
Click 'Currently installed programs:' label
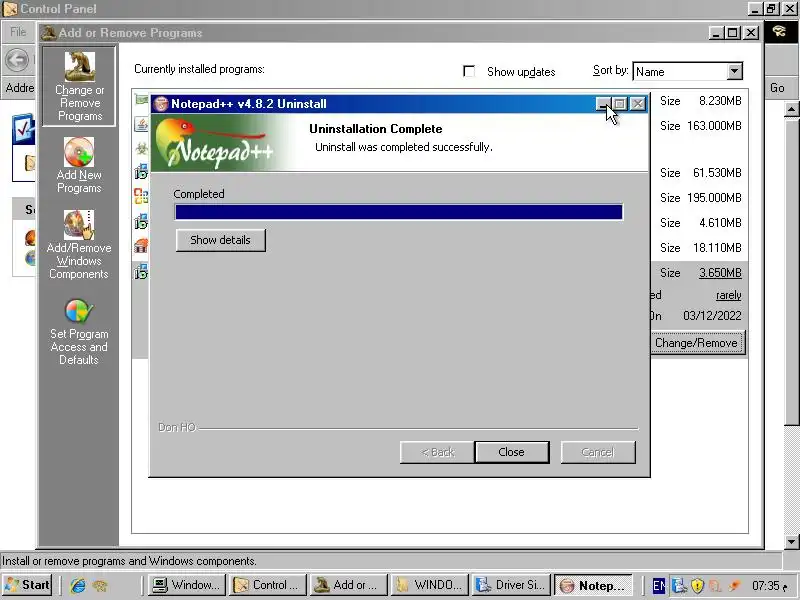pyautogui.click(x=199, y=69)
